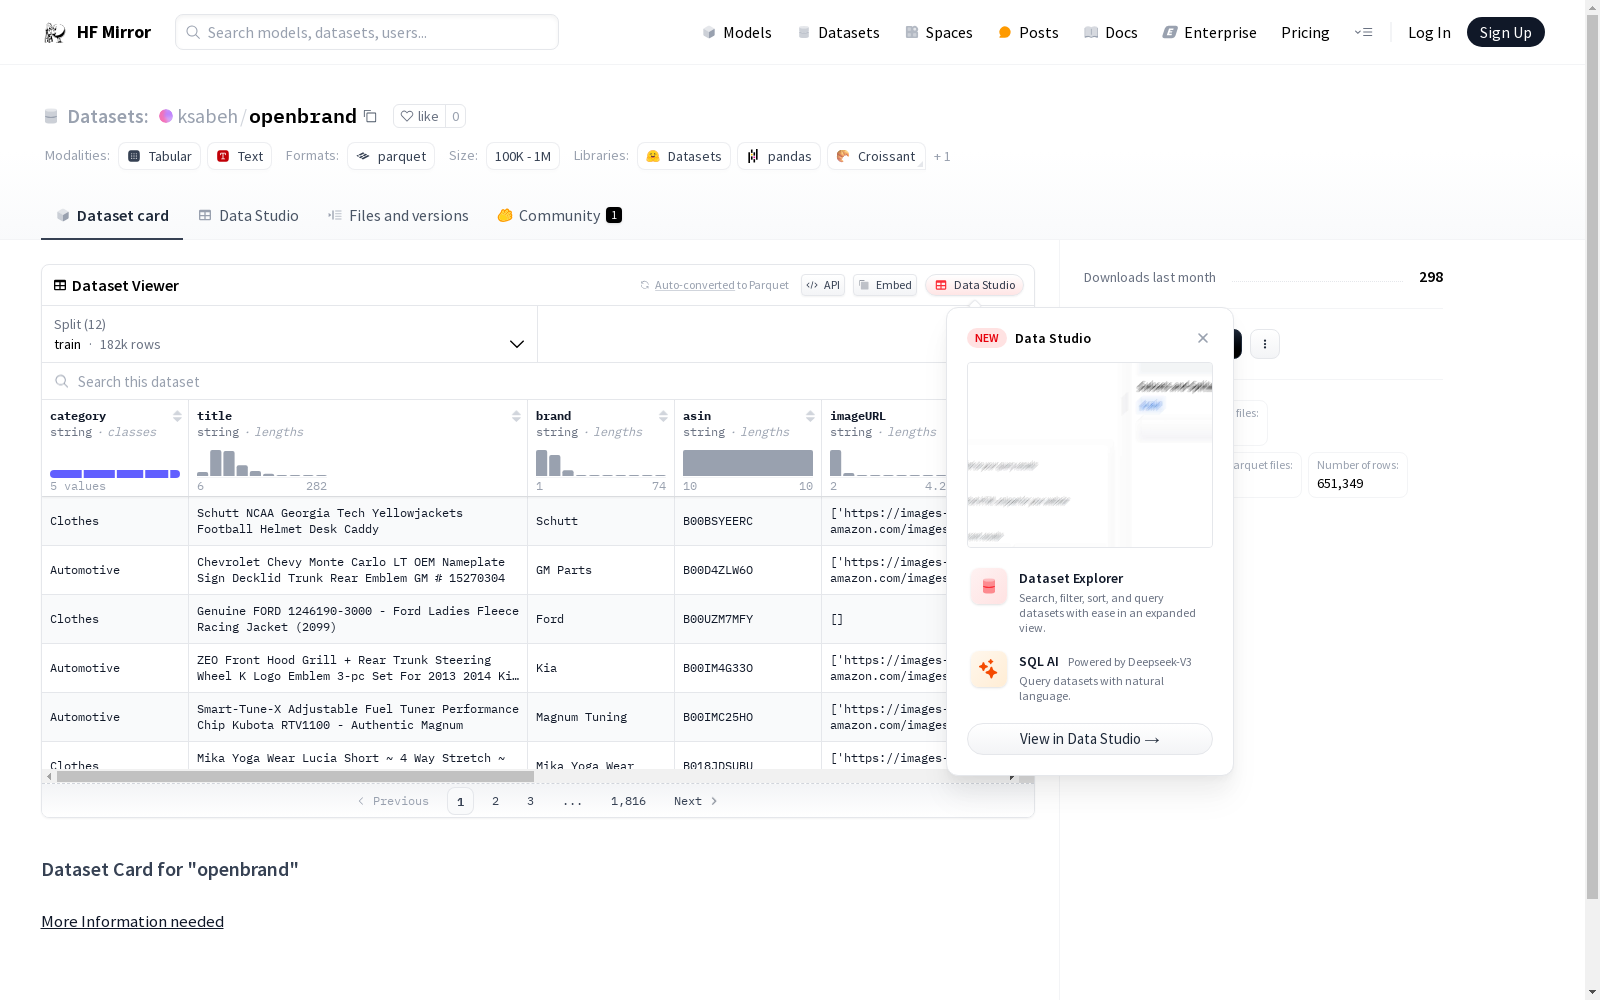Click the three-dot options button
1600x1000 pixels.
pos(1265,344)
